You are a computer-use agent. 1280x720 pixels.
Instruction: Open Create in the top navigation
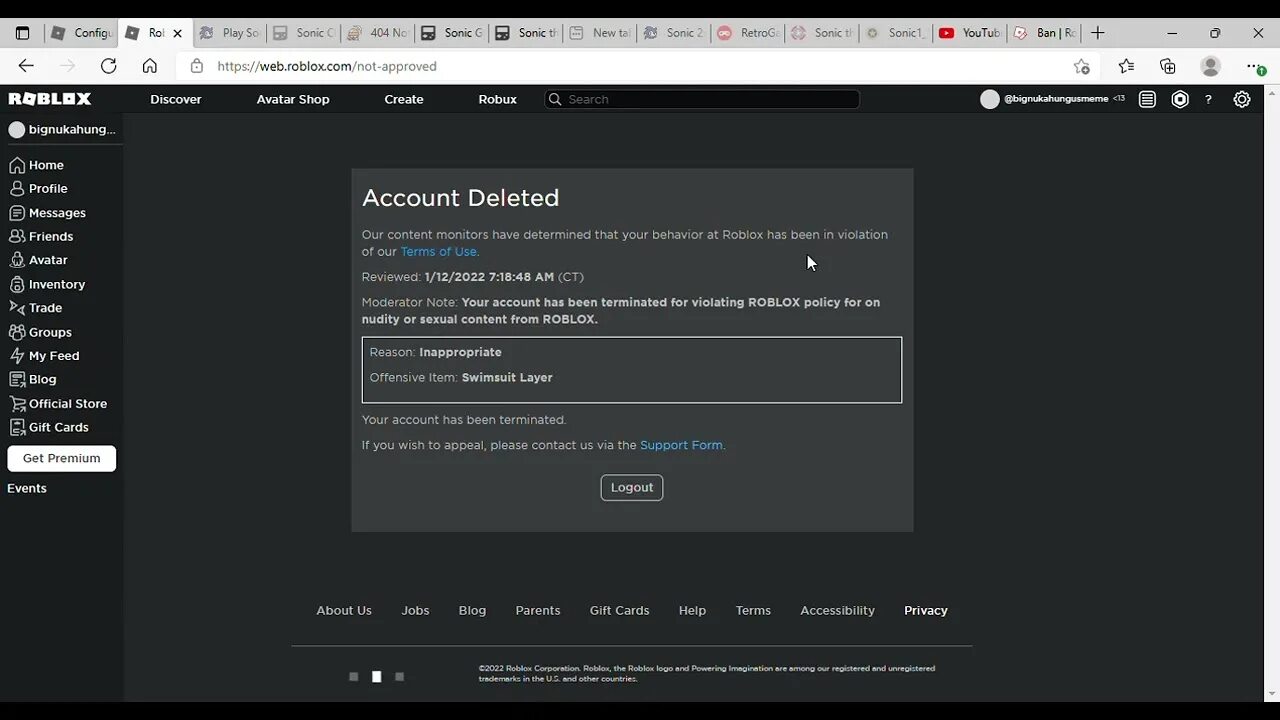click(x=404, y=99)
